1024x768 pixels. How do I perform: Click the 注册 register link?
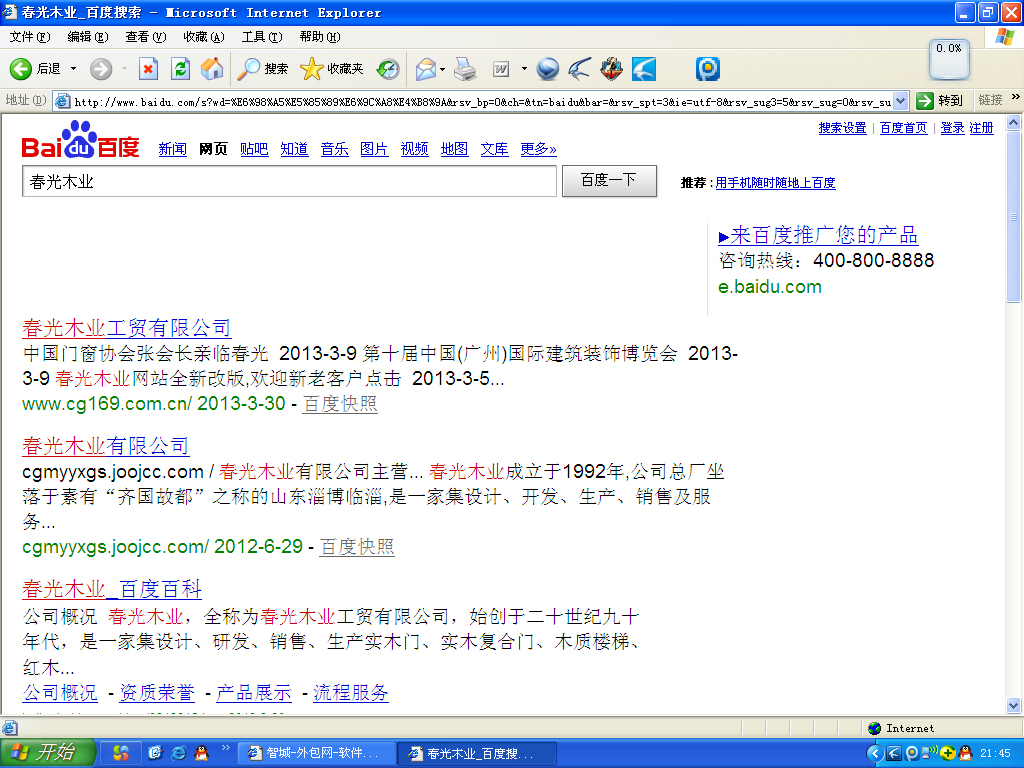point(982,128)
